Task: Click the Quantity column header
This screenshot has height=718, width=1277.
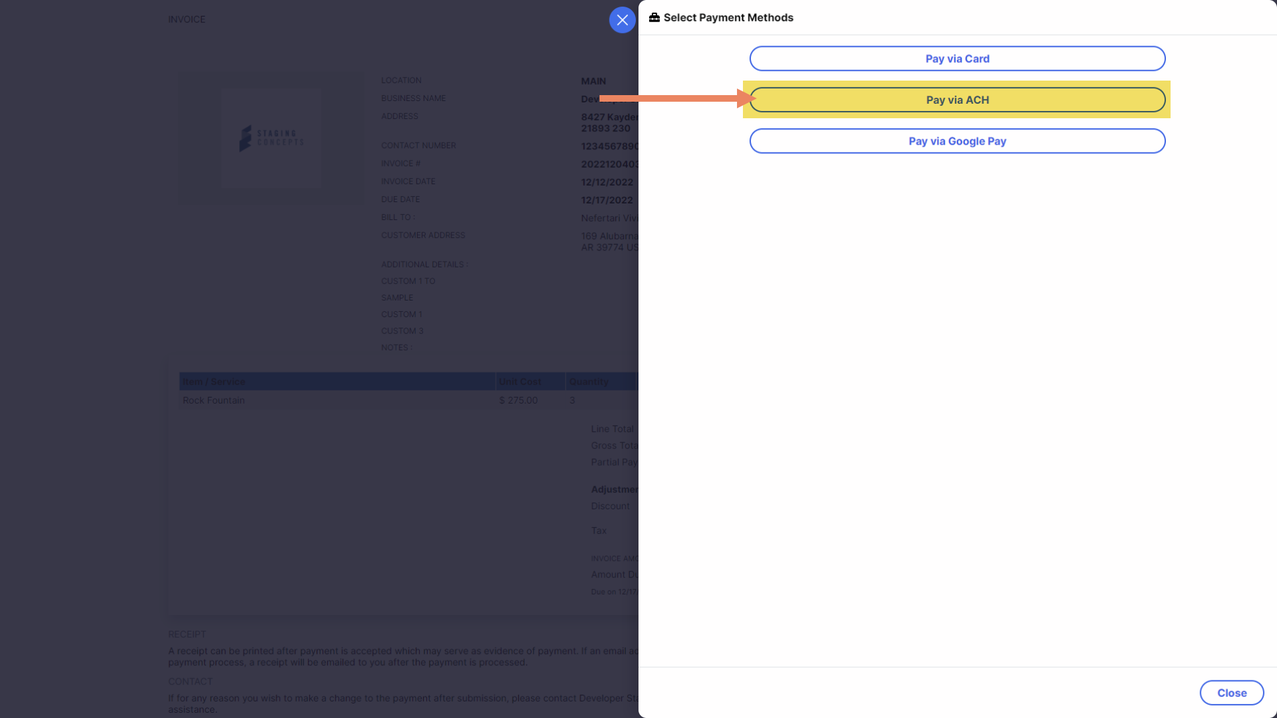Action: click(588, 381)
